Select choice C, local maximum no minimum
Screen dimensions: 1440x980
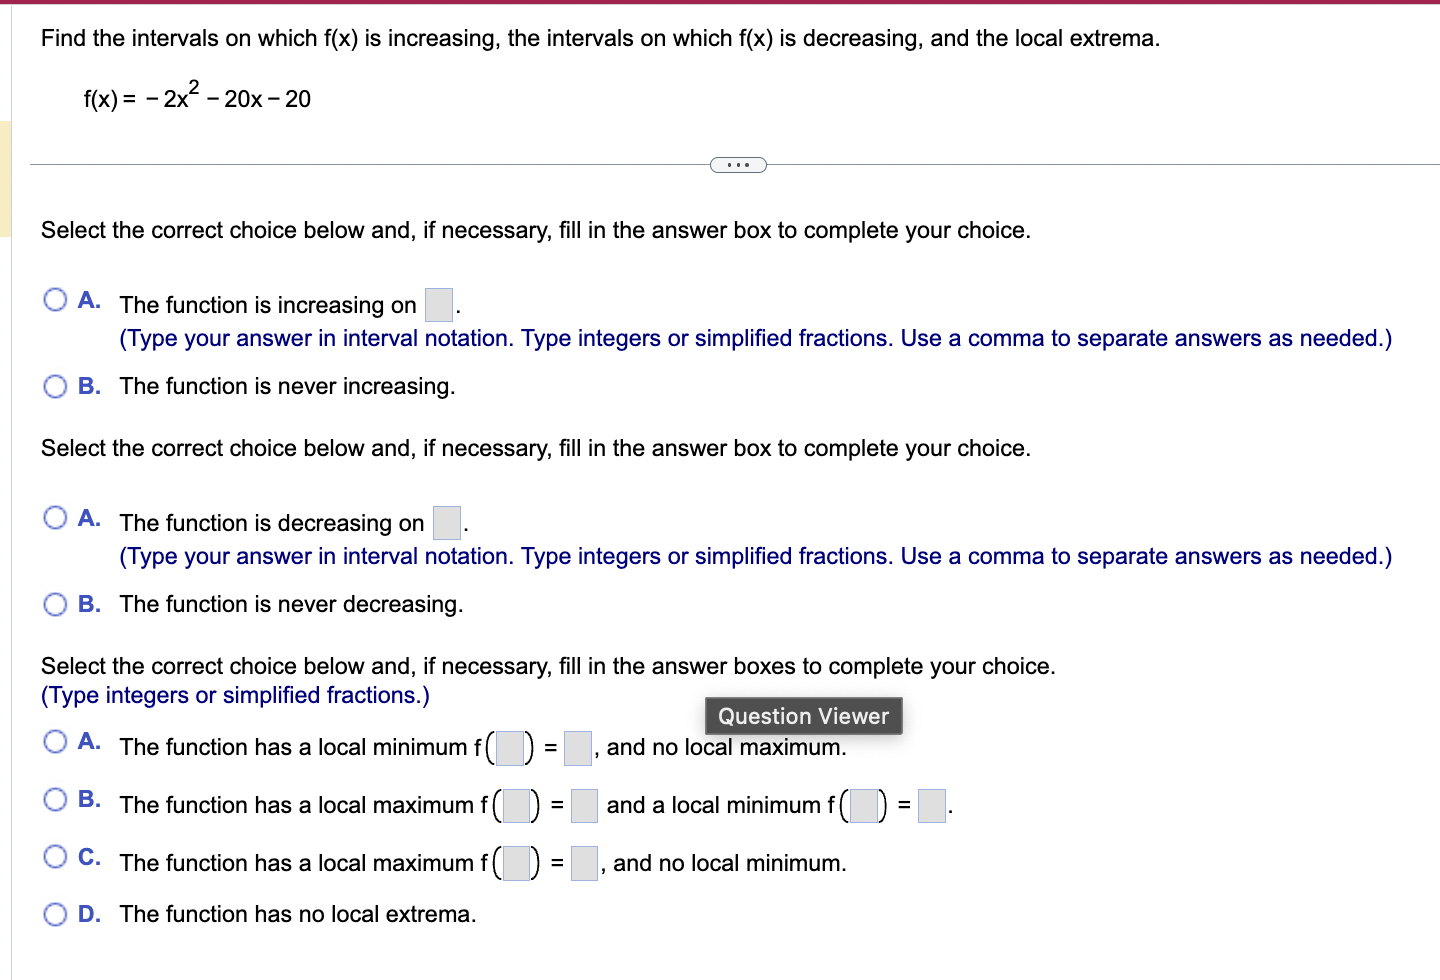pos(55,856)
